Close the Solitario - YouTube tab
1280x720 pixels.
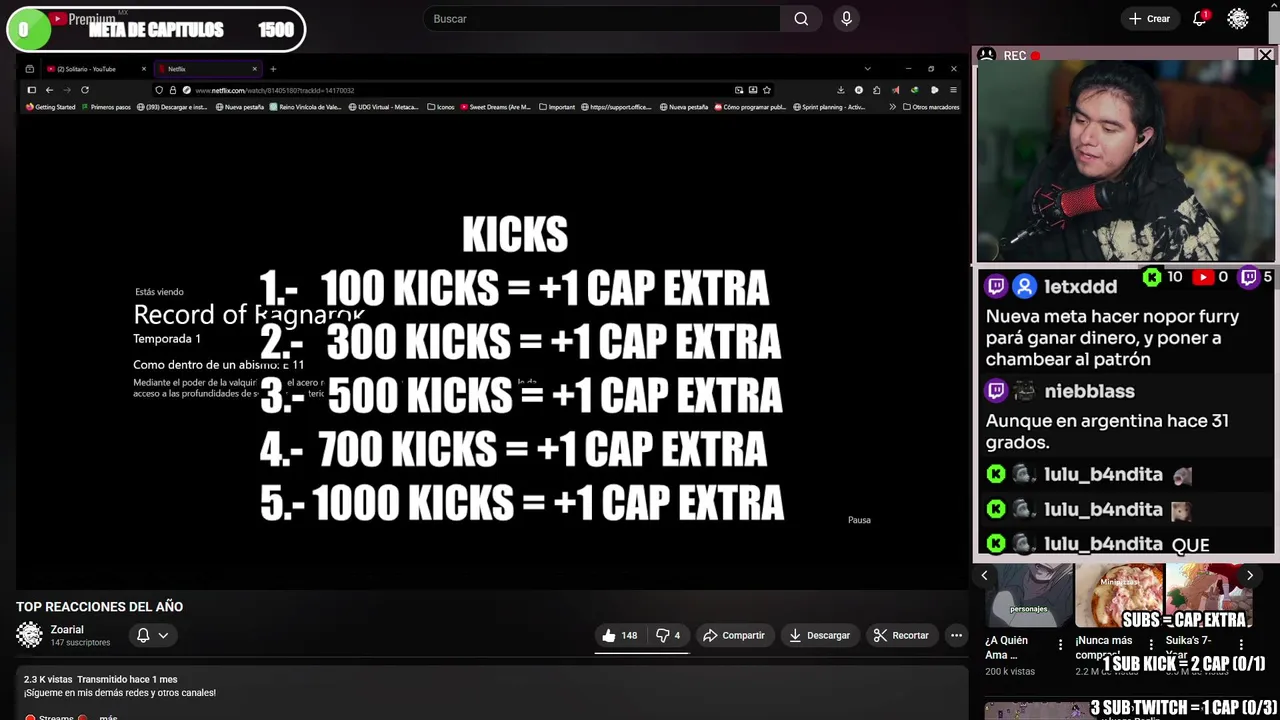click(x=144, y=69)
